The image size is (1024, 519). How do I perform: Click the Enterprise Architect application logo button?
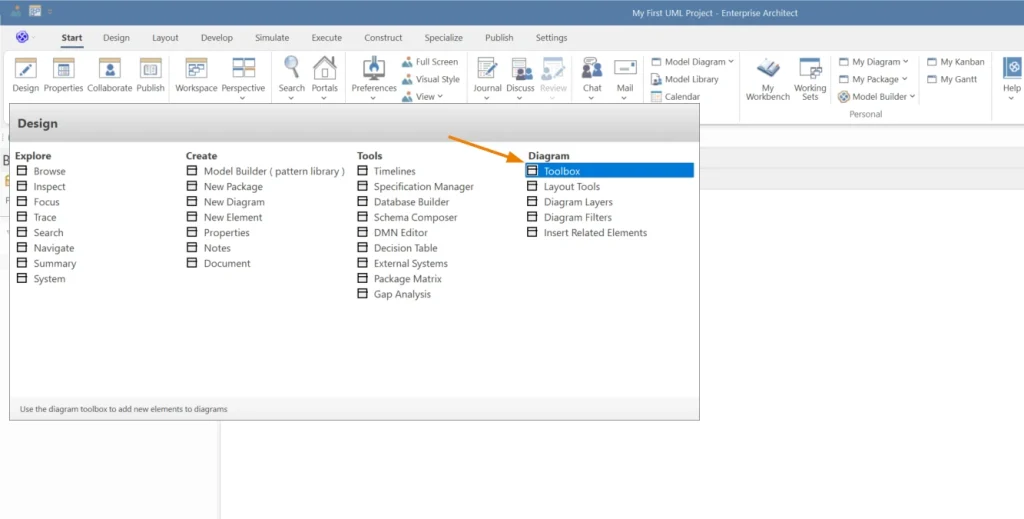pyautogui.click(x=22, y=37)
